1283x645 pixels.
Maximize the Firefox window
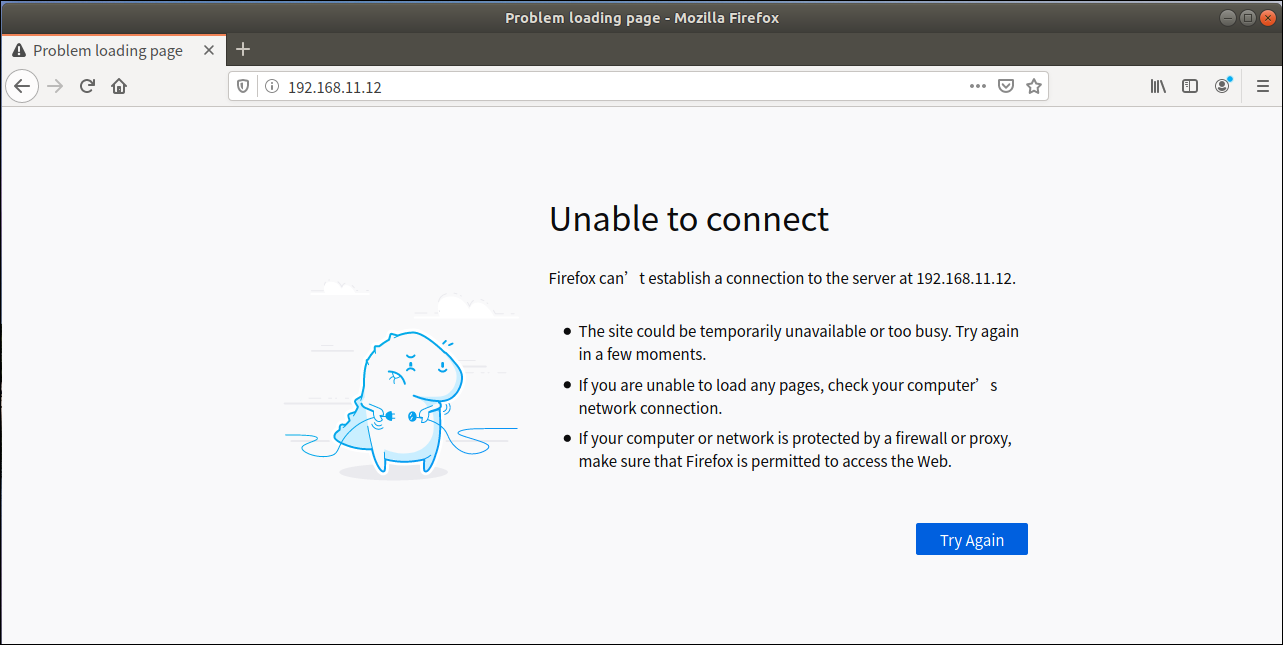tap(1247, 17)
